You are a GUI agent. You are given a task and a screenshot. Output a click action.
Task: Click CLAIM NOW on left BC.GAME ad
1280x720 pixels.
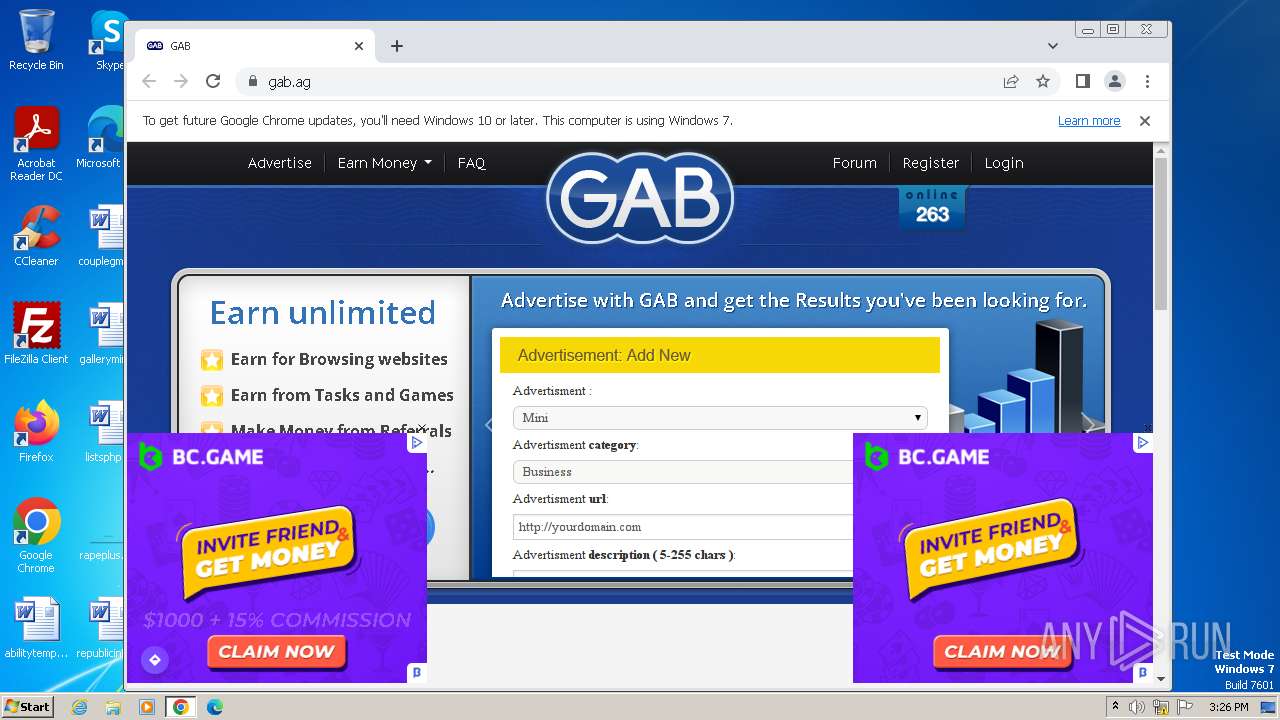point(276,652)
